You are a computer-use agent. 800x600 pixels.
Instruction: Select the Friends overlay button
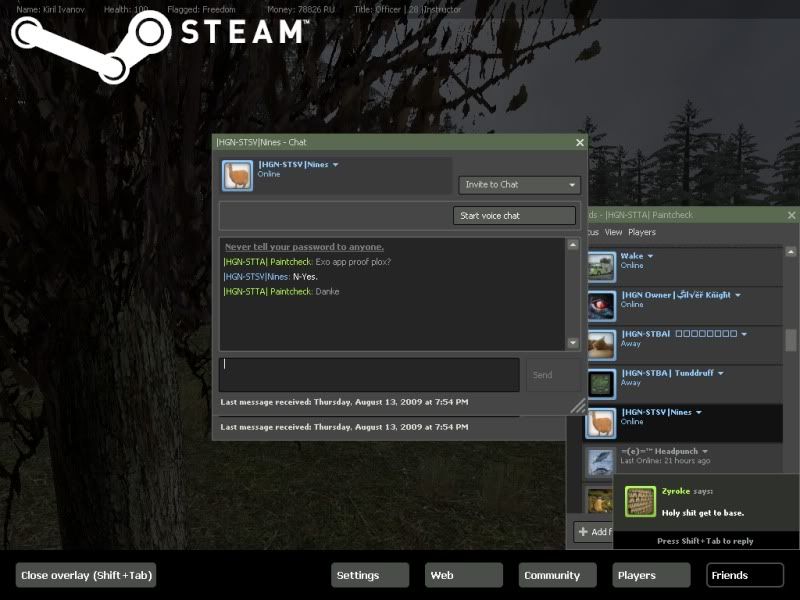(x=745, y=576)
